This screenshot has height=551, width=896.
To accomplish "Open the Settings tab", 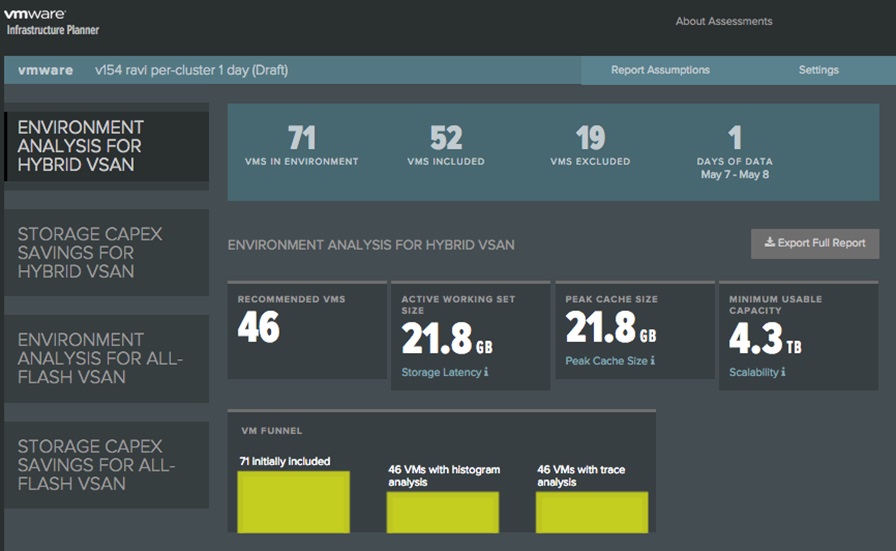I will coord(818,70).
